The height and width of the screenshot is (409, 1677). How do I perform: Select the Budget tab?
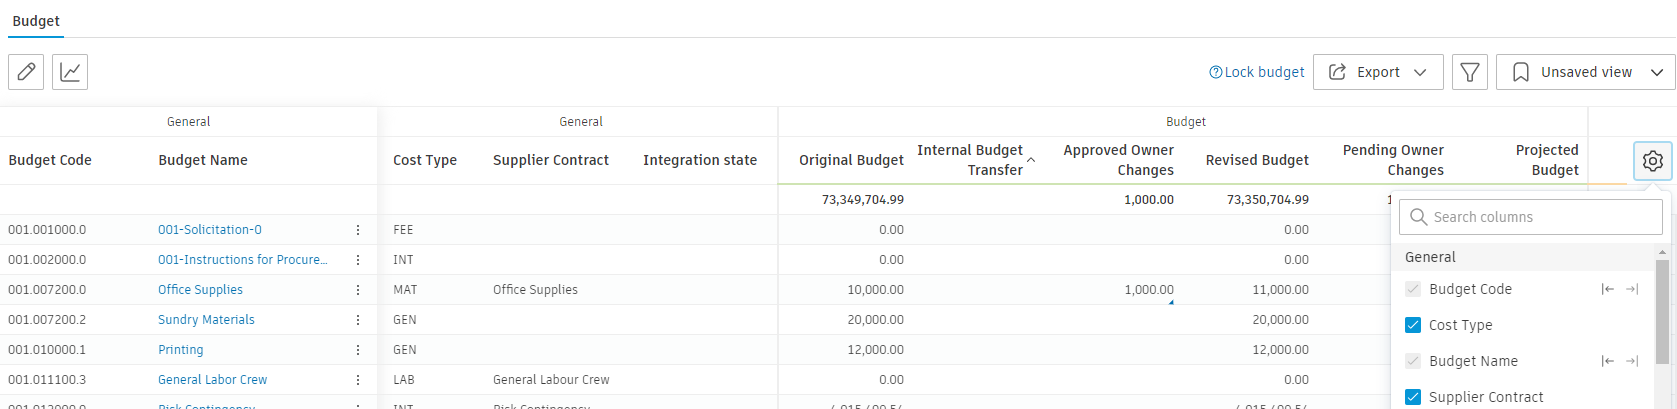36,21
